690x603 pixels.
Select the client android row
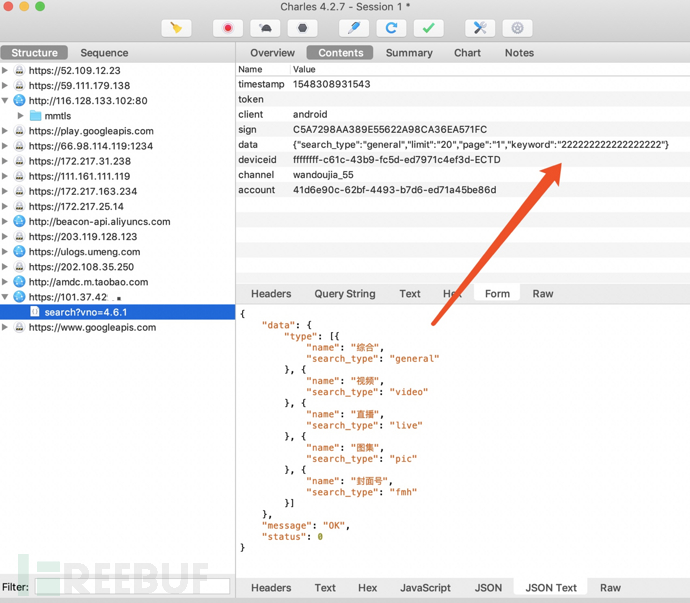coord(463,114)
